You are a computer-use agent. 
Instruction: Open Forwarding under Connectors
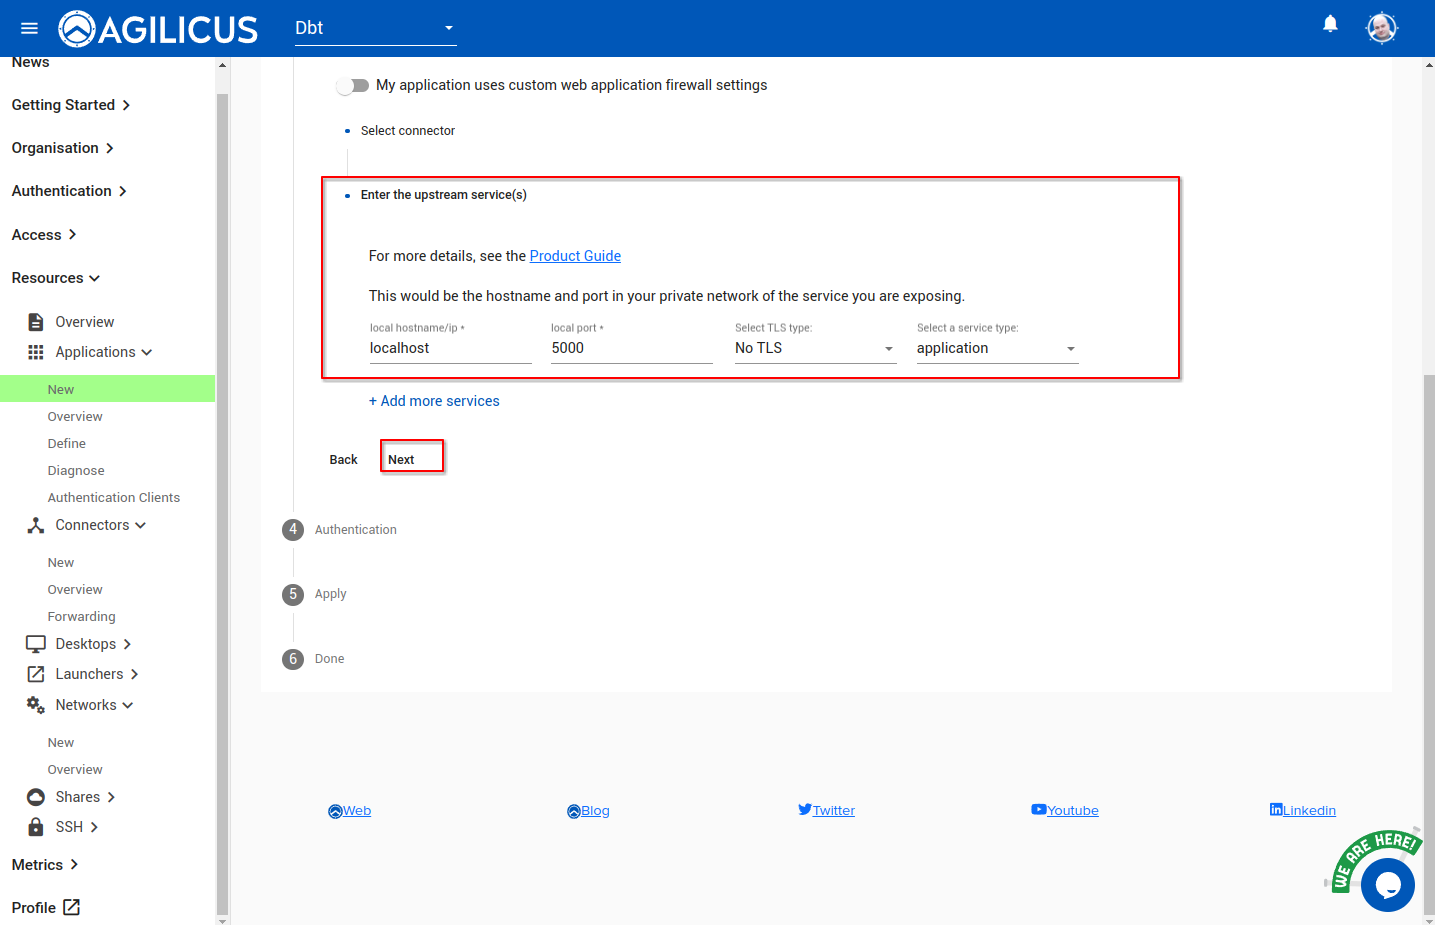[81, 617]
